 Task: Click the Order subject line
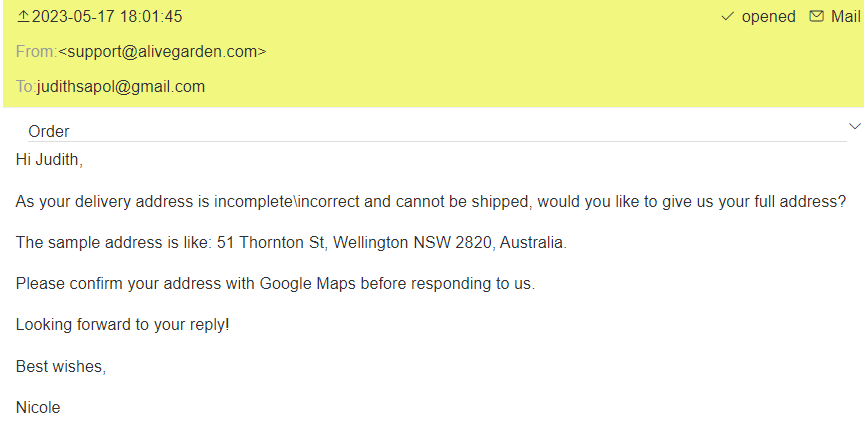(49, 131)
